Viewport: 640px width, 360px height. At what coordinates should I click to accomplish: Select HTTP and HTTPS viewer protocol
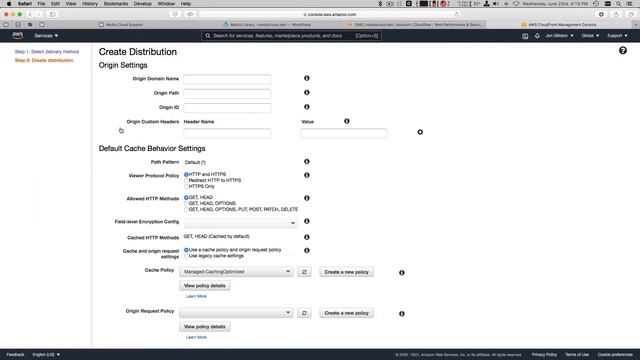click(186, 174)
